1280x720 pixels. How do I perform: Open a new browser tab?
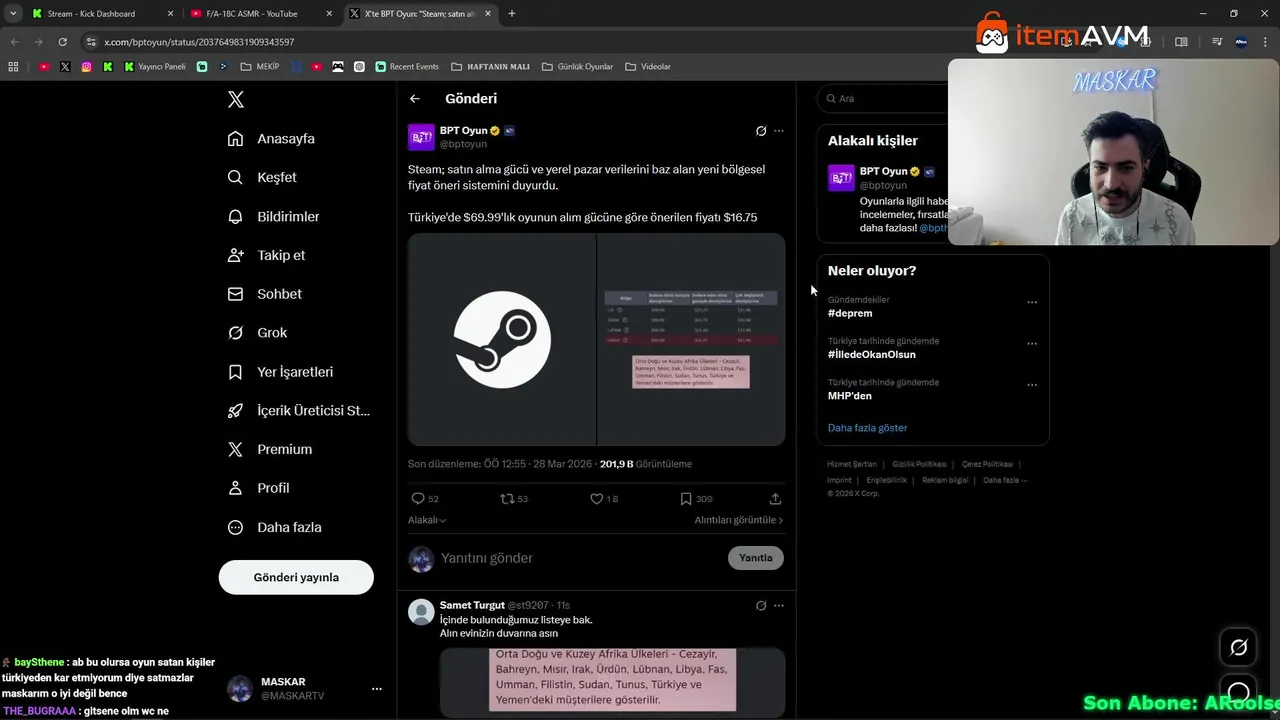(512, 14)
